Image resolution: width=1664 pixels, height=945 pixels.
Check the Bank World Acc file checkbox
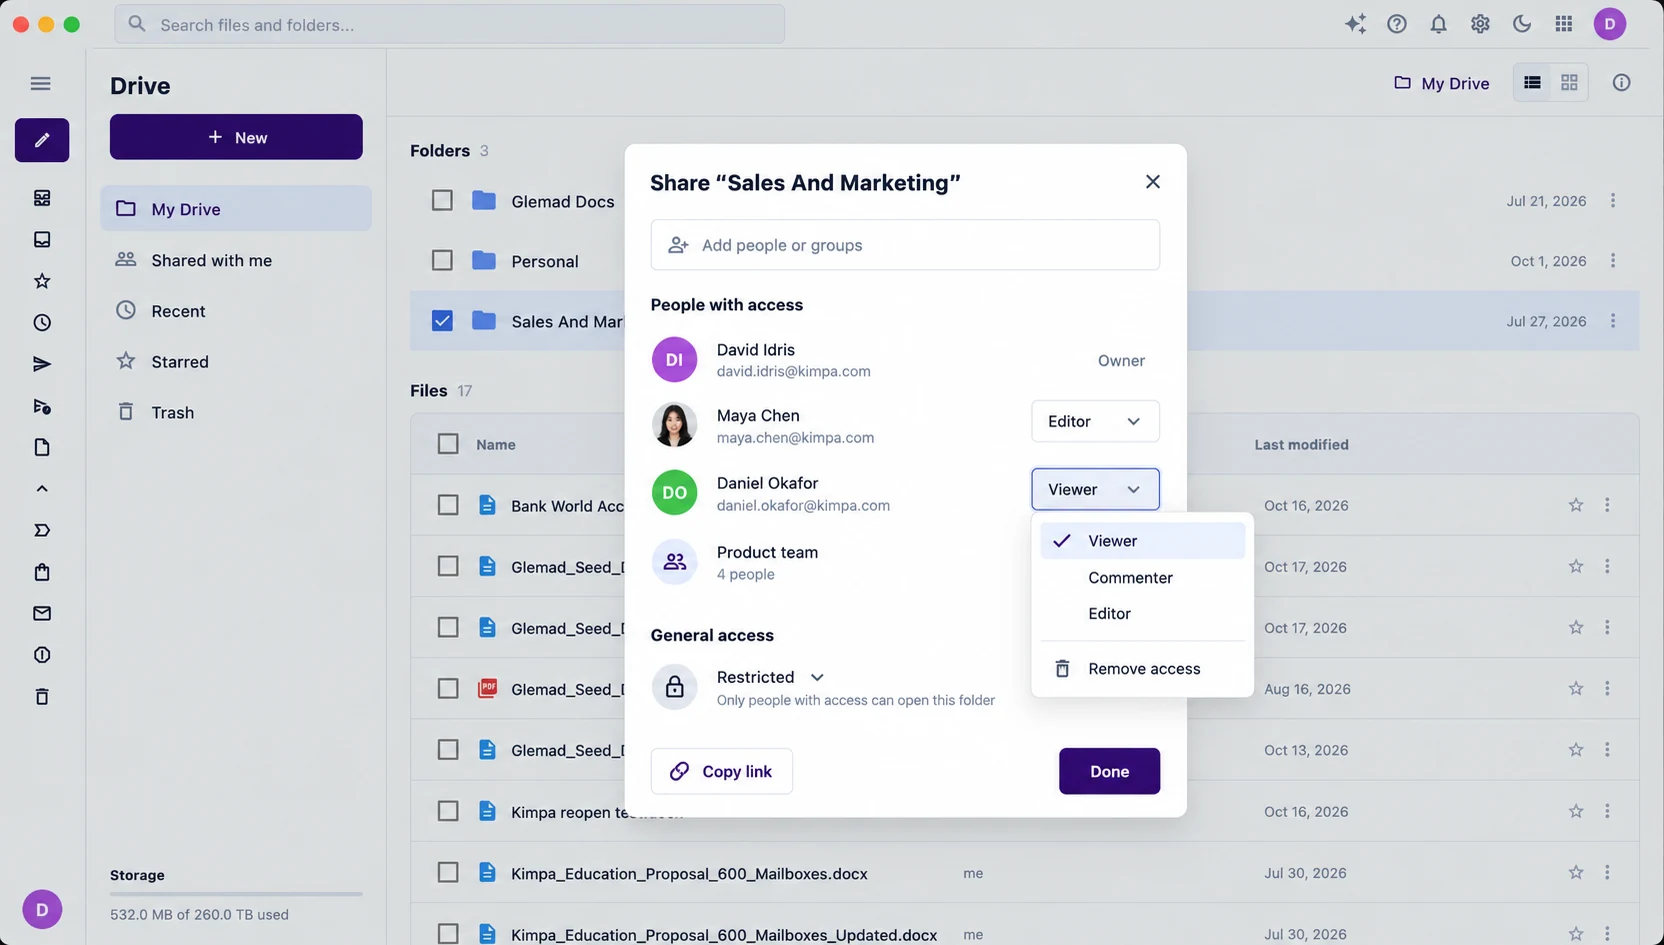[448, 505]
